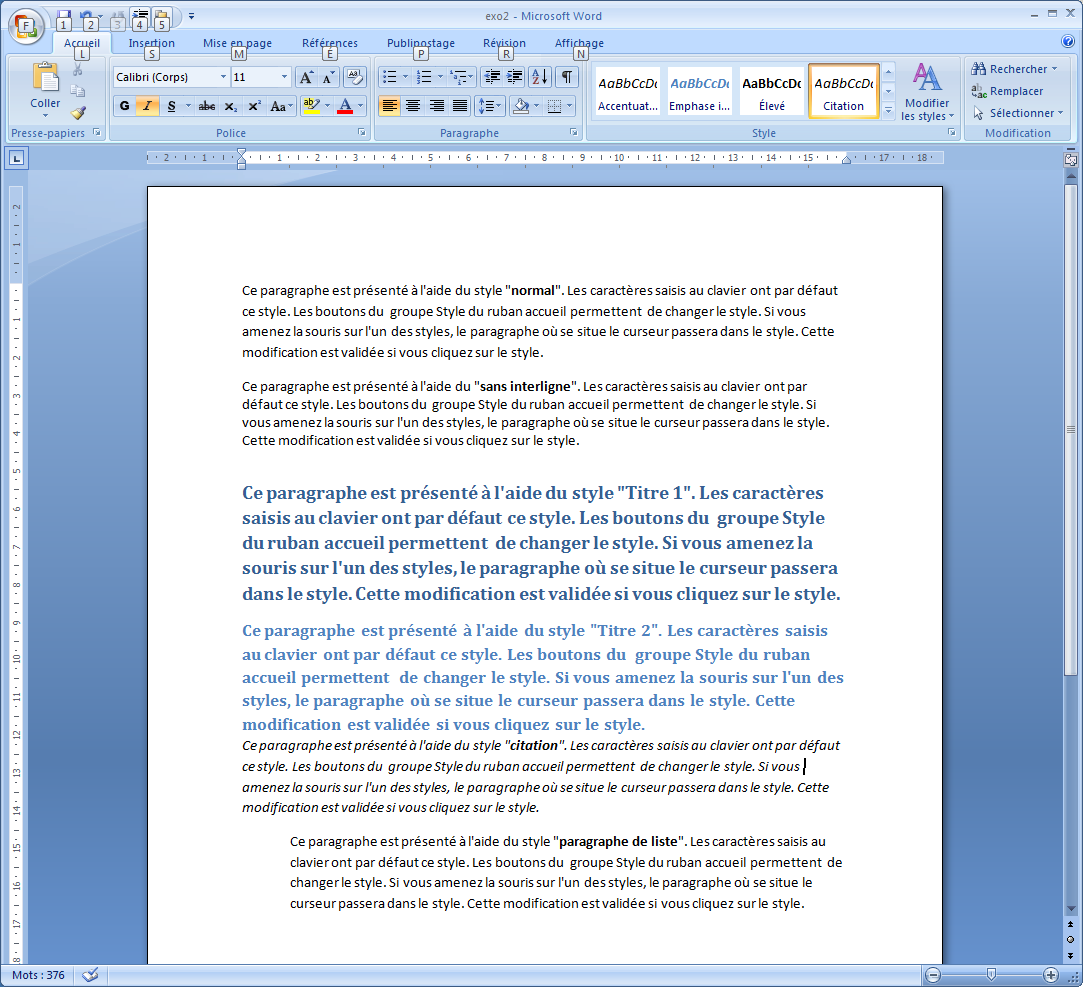Open the line spacing menu
The width and height of the screenshot is (1083, 987).
point(490,106)
